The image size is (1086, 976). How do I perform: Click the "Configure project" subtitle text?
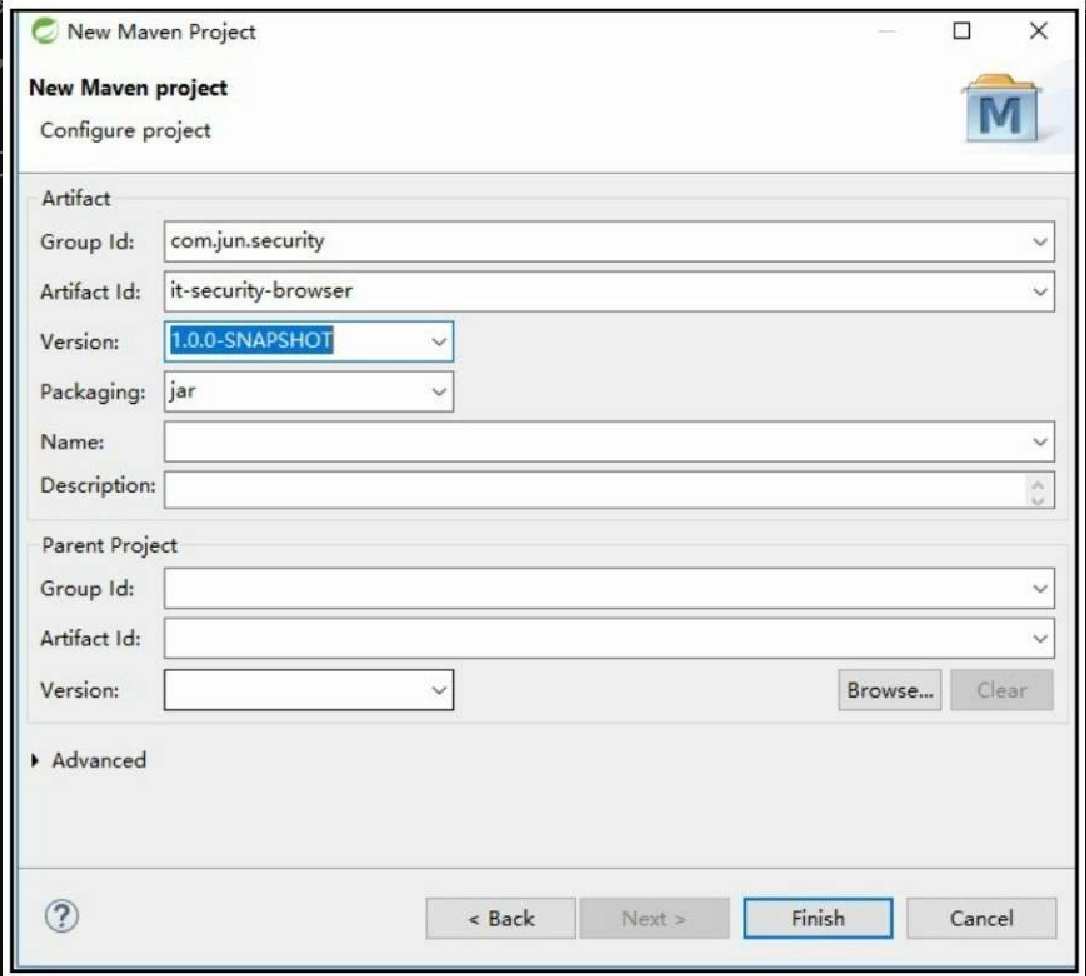(125, 130)
